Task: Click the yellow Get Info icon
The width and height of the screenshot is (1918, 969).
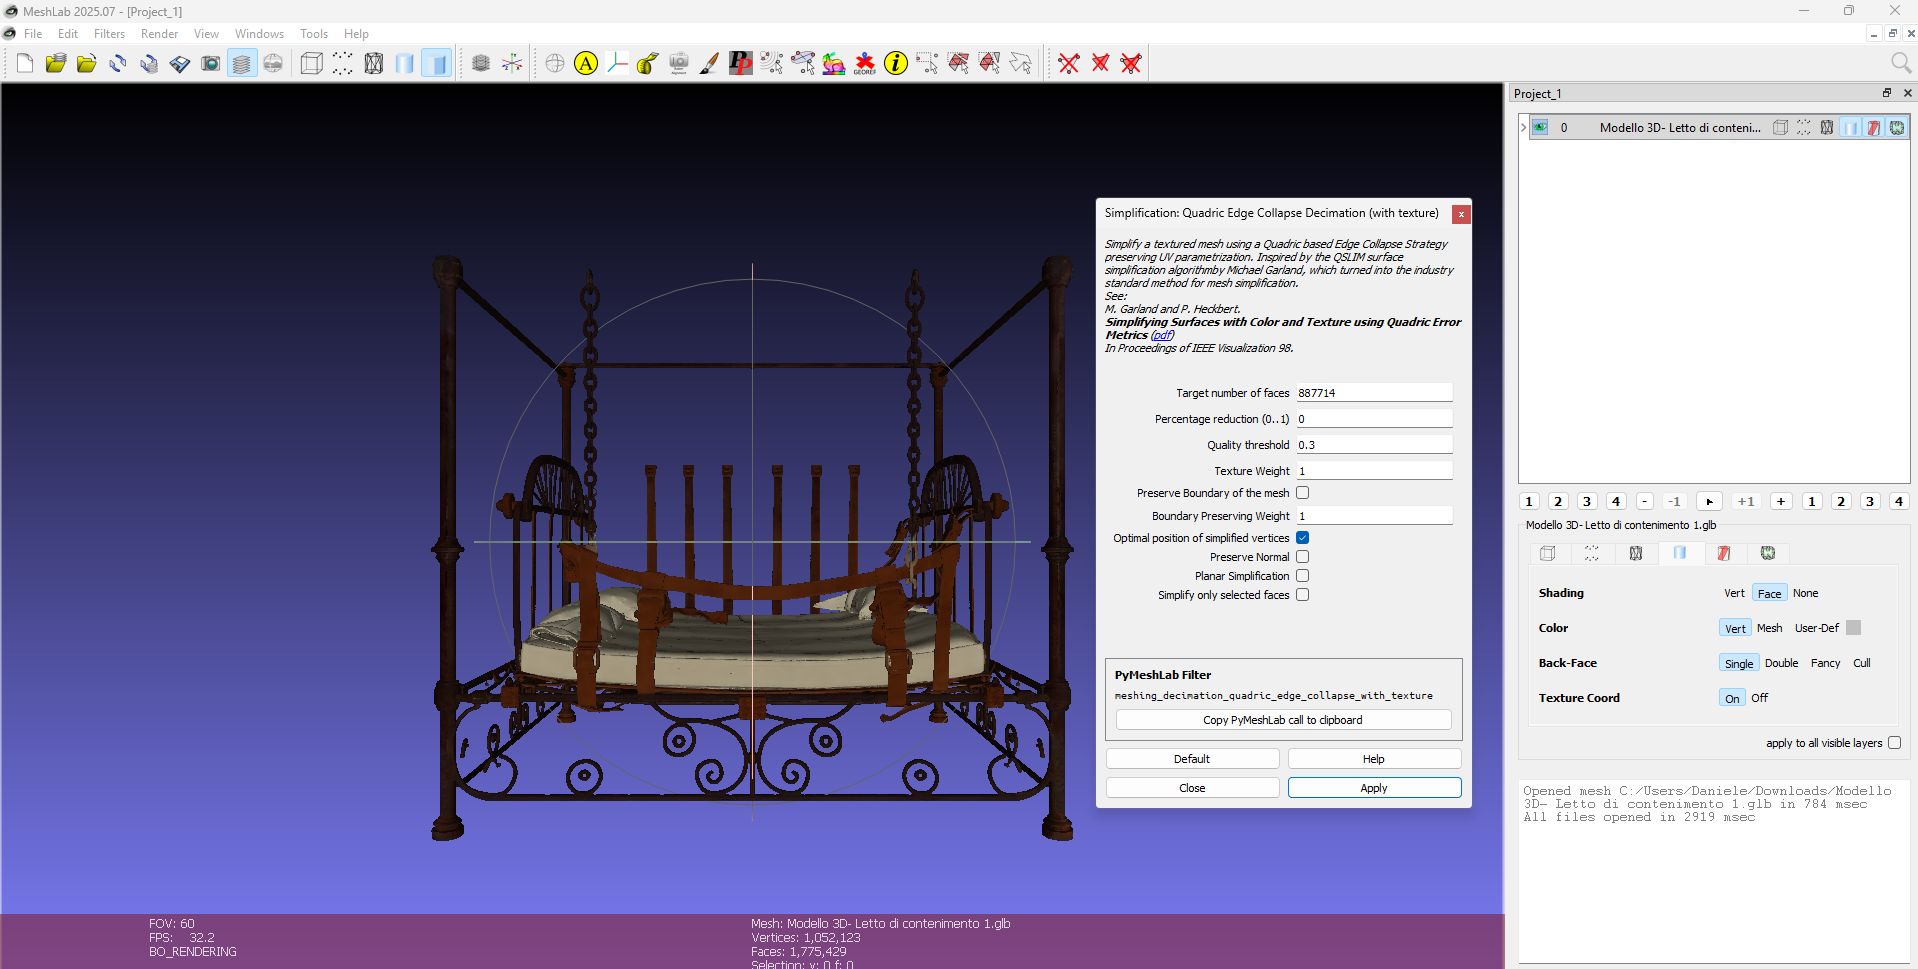Action: click(896, 64)
